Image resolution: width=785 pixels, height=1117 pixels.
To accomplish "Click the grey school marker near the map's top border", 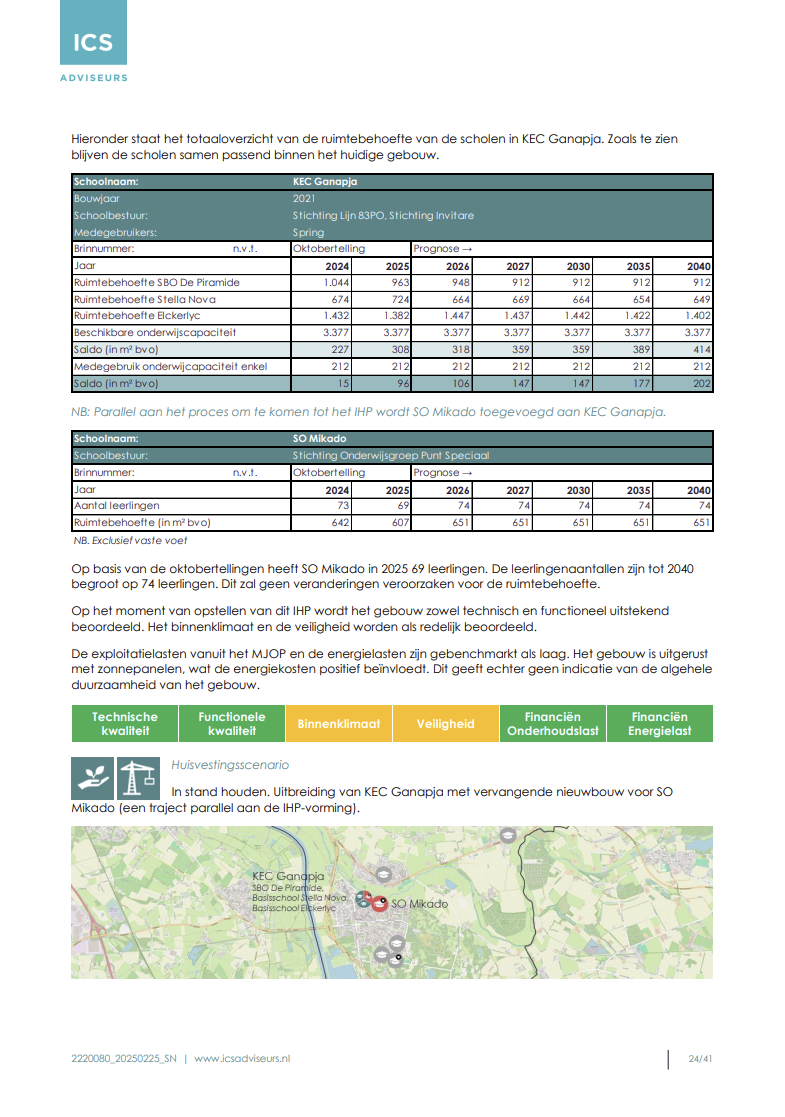I will (x=506, y=833).
